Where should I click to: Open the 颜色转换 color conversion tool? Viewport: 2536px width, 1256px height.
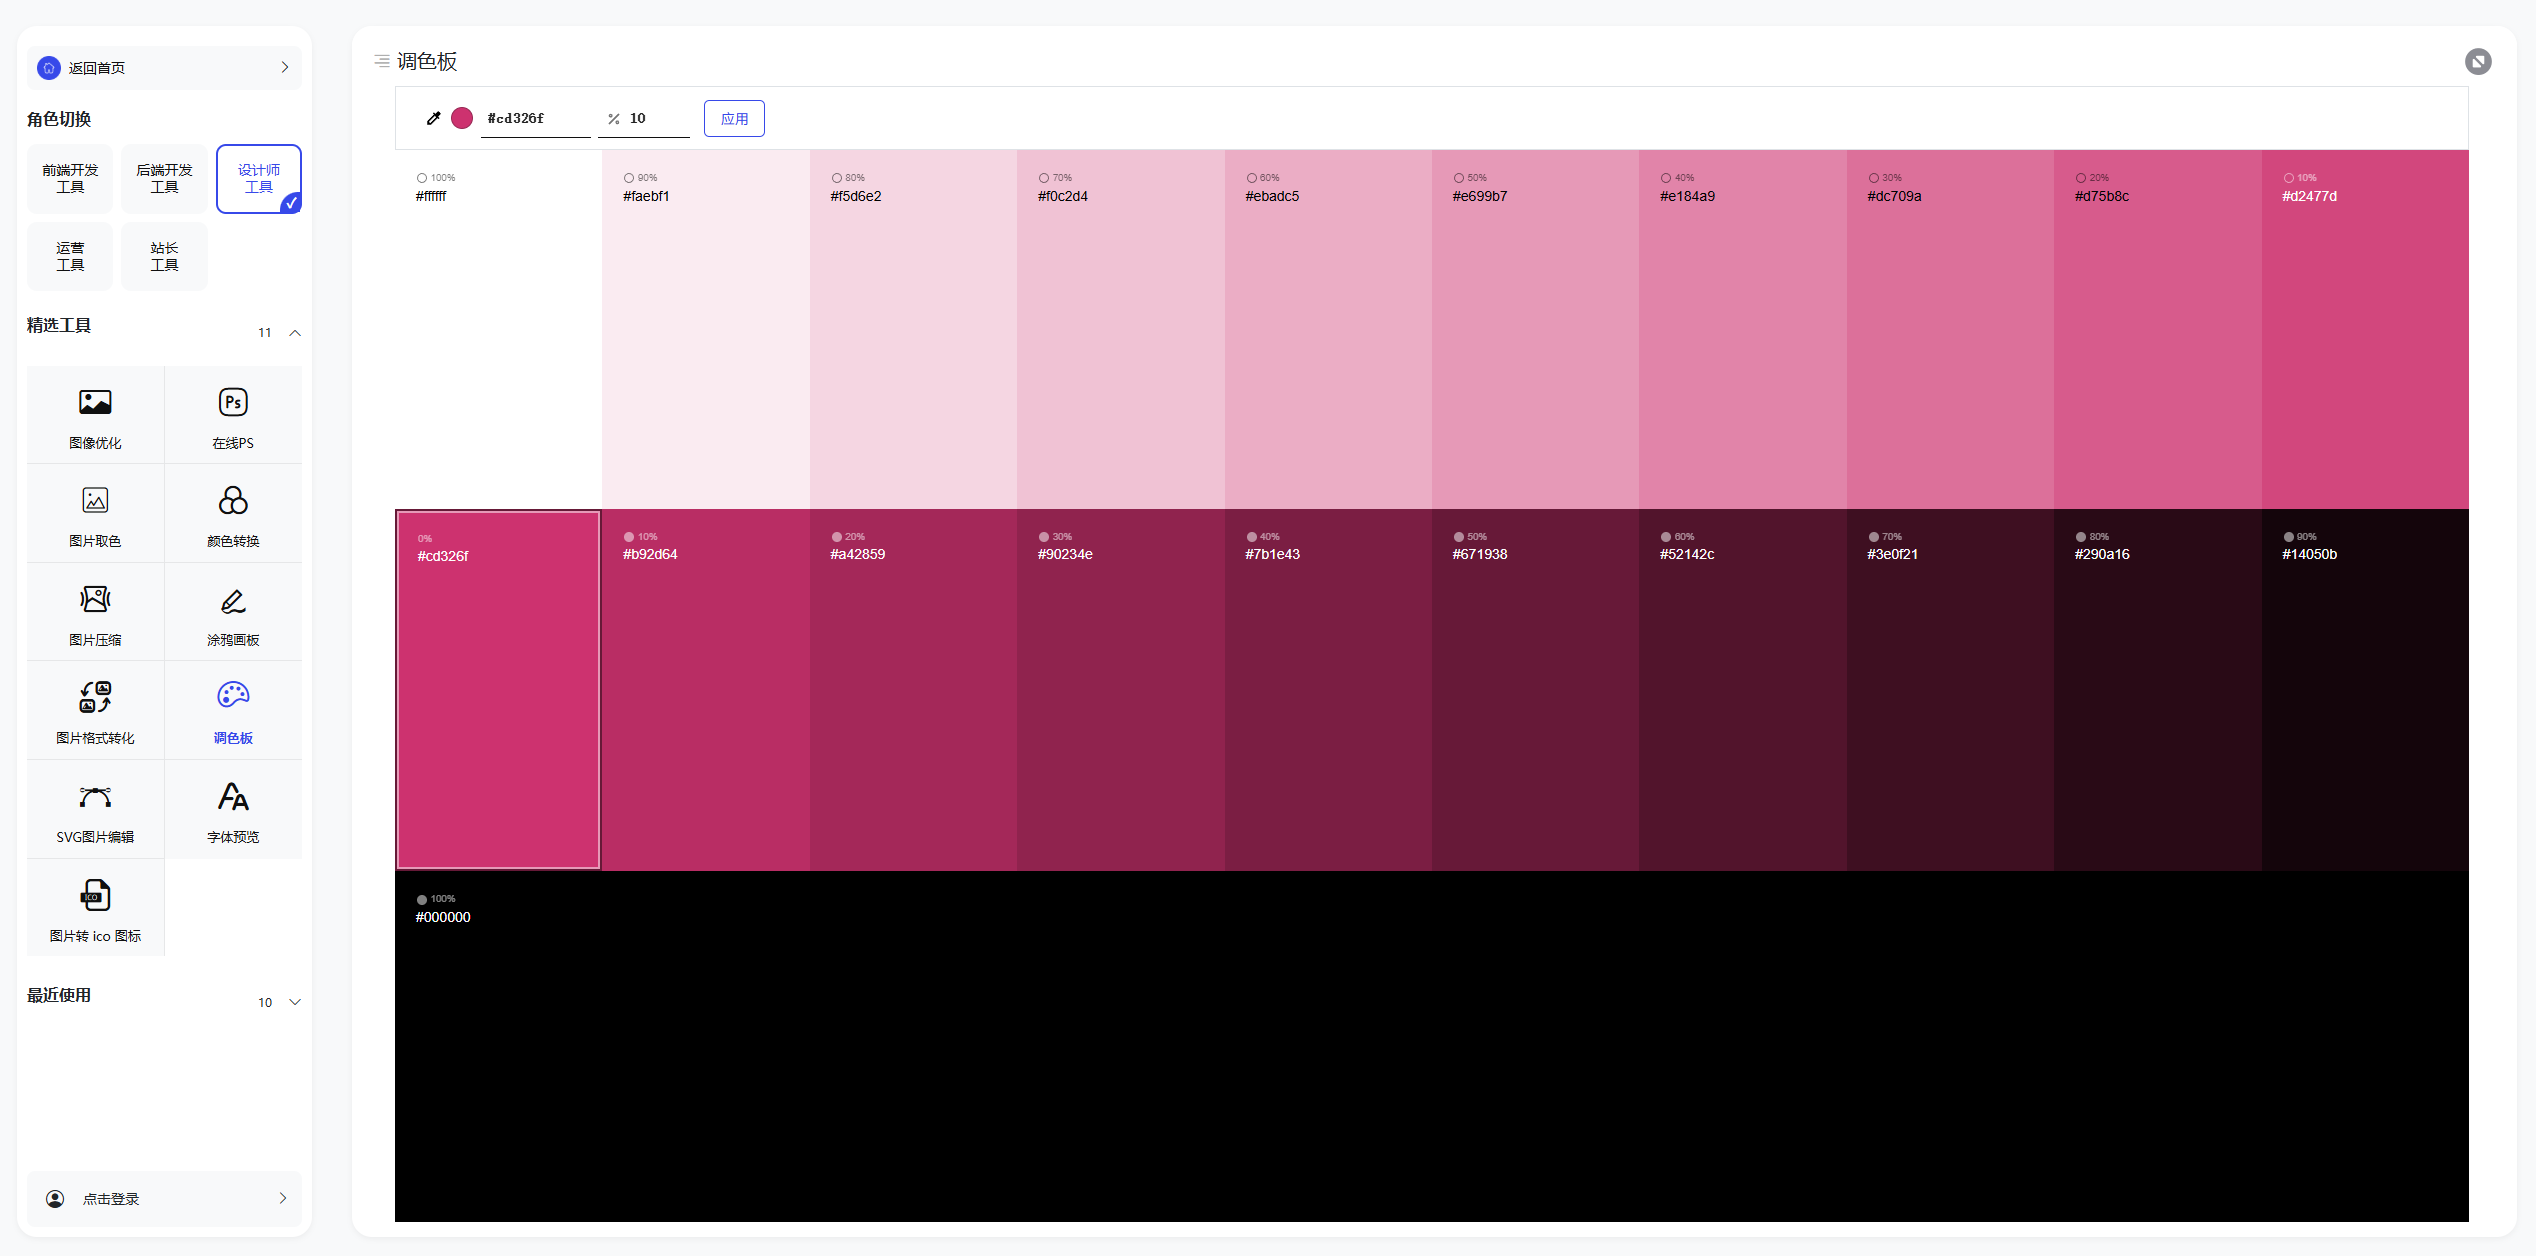point(233,514)
